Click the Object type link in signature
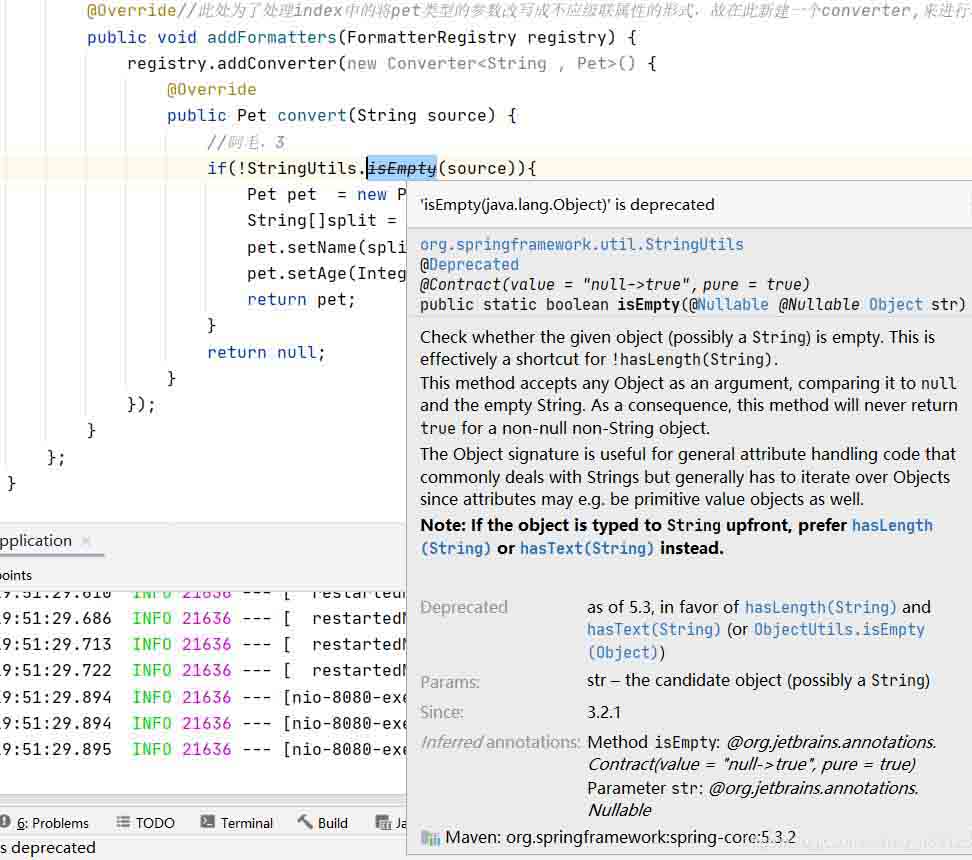972x860 pixels. point(895,304)
